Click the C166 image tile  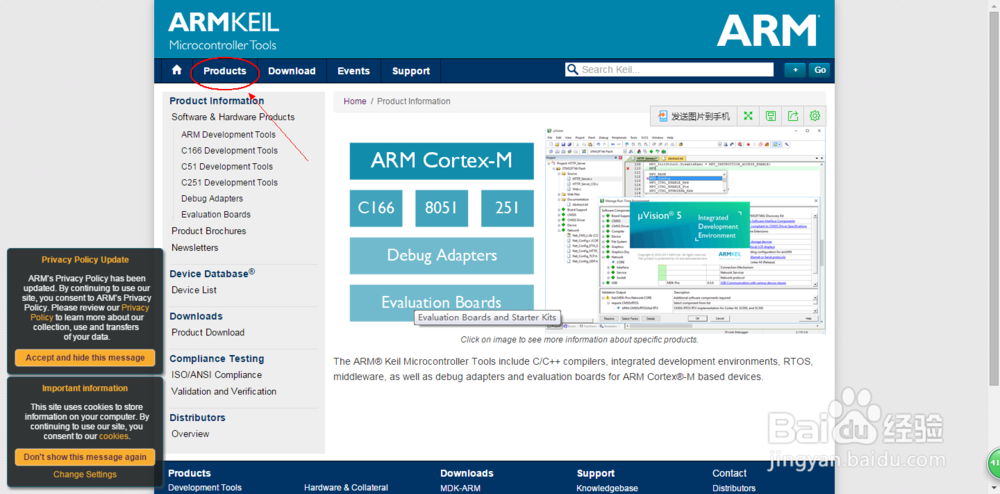pyautogui.click(x=376, y=208)
